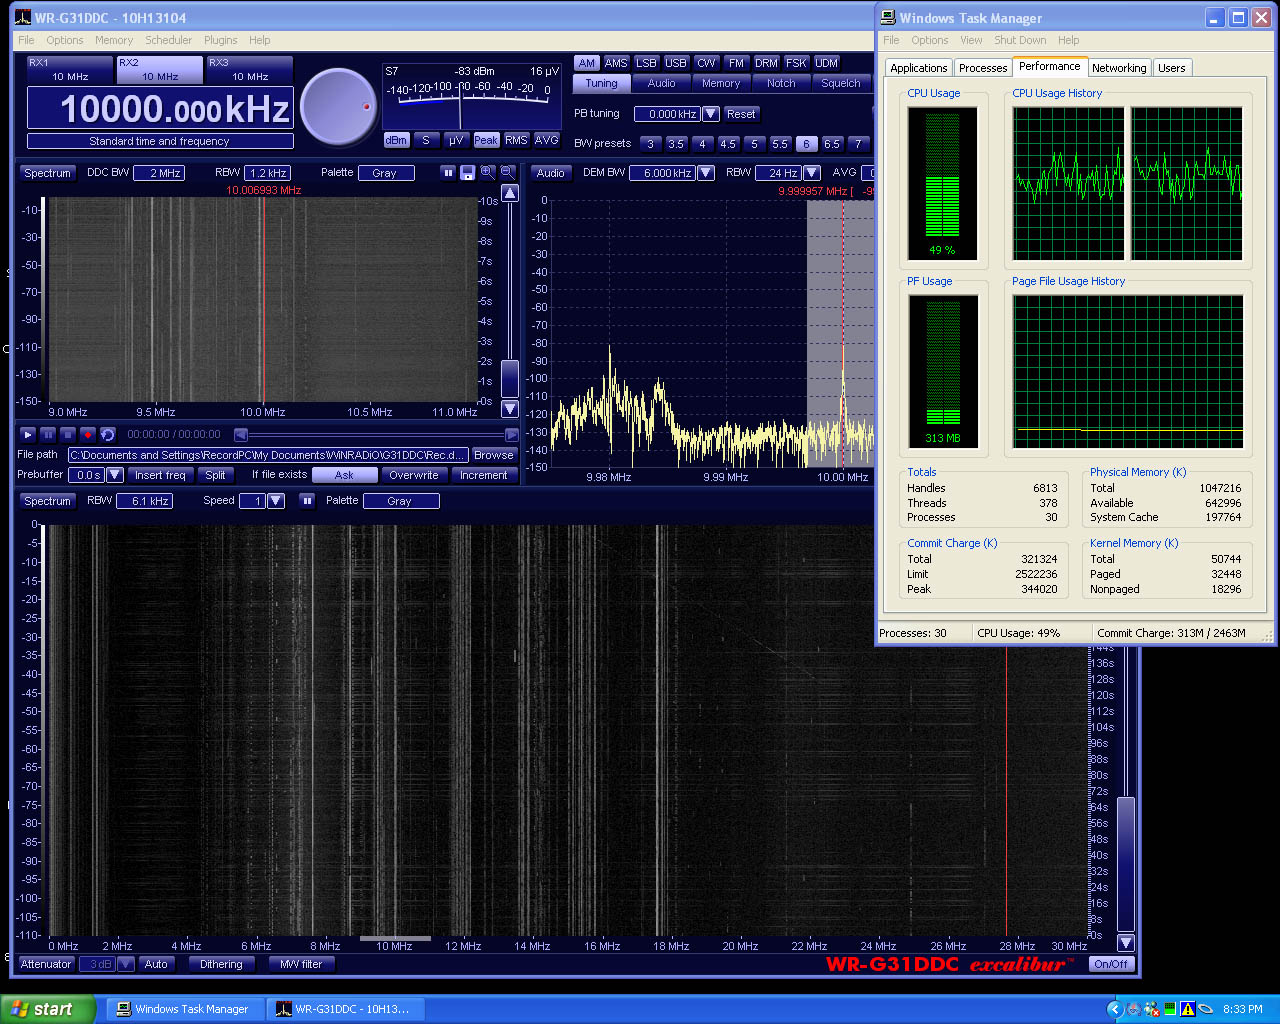The height and width of the screenshot is (1024, 1280).
Task: Step playback position back with left arrow
Action: (x=241, y=435)
